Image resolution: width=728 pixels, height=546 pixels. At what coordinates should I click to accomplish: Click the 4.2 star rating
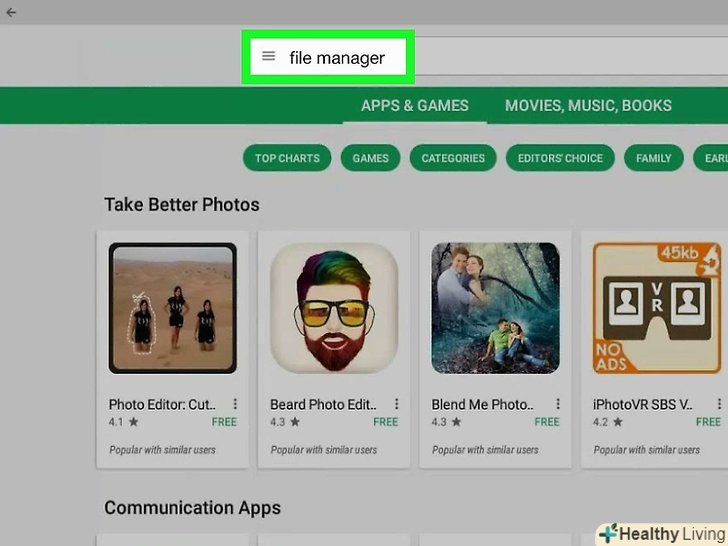click(608, 422)
